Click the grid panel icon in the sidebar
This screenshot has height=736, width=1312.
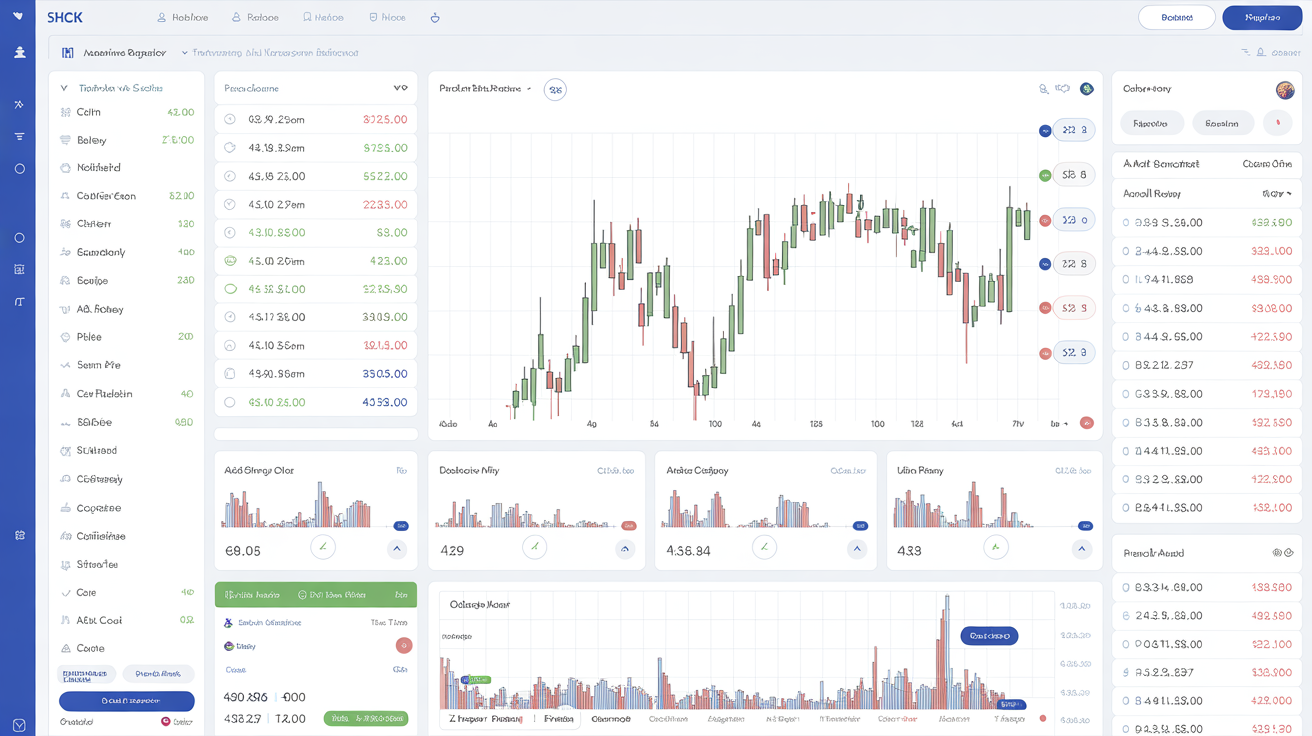pos(18,269)
